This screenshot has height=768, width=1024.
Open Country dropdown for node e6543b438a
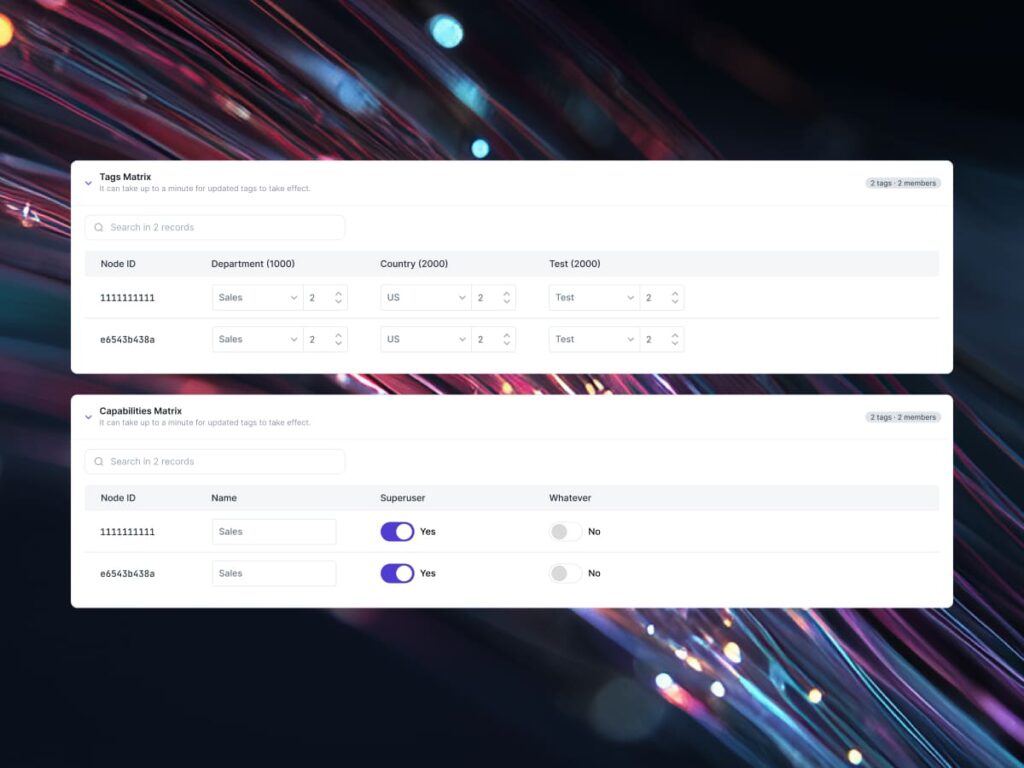[x=426, y=340]
